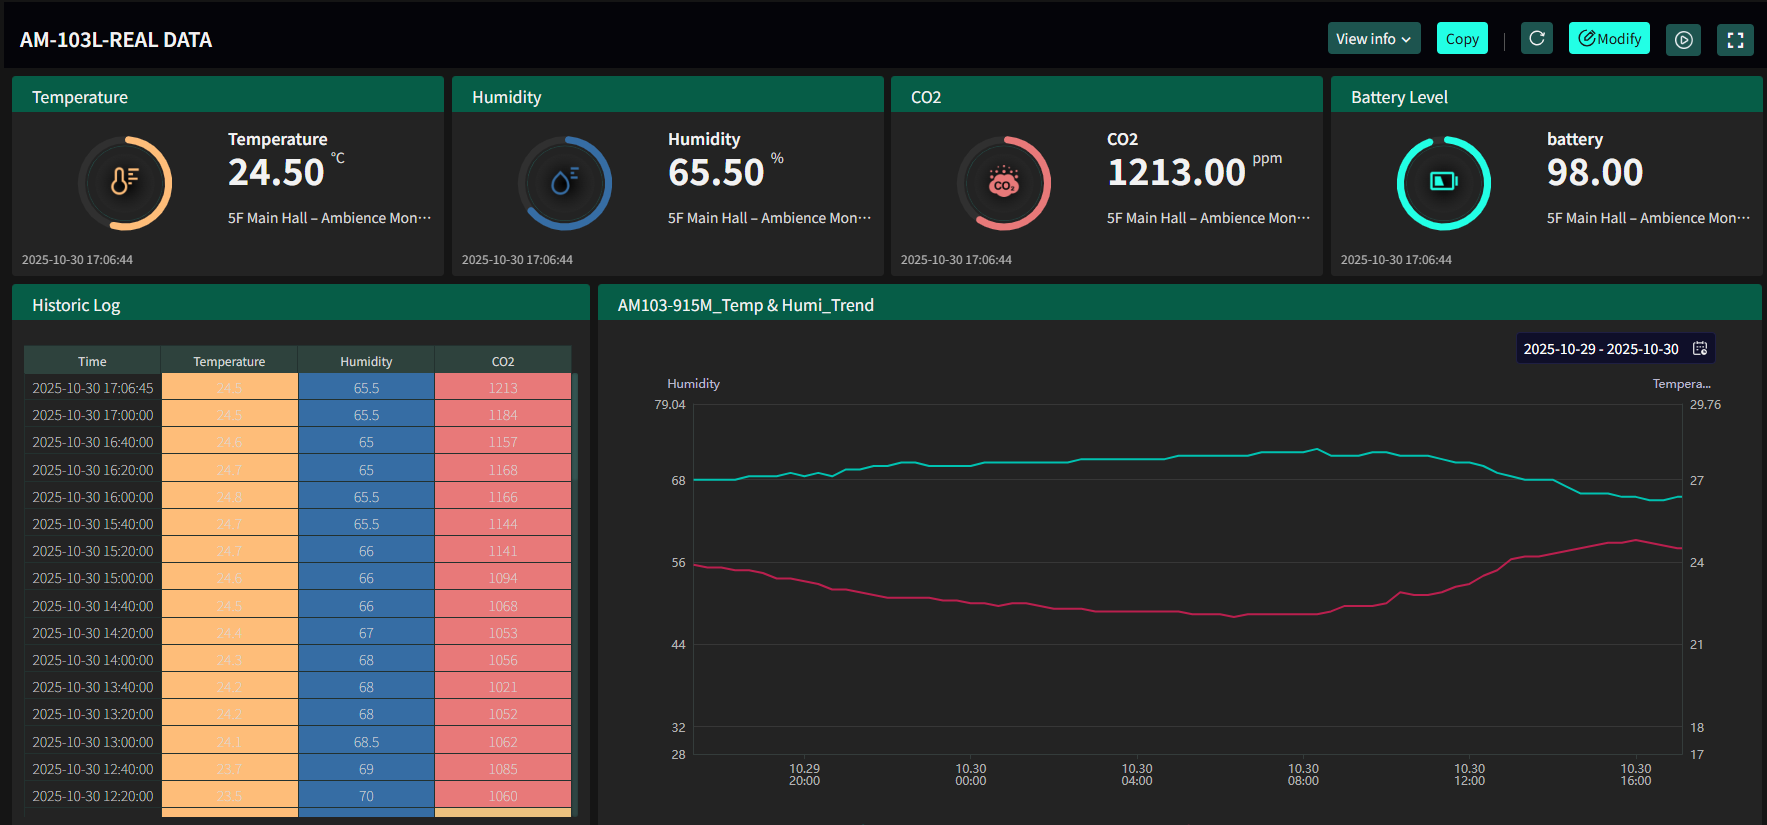The height and width of the screenshot is (825, 1767).
Task: Open the View info dropdown
Action: (1373, 39)
